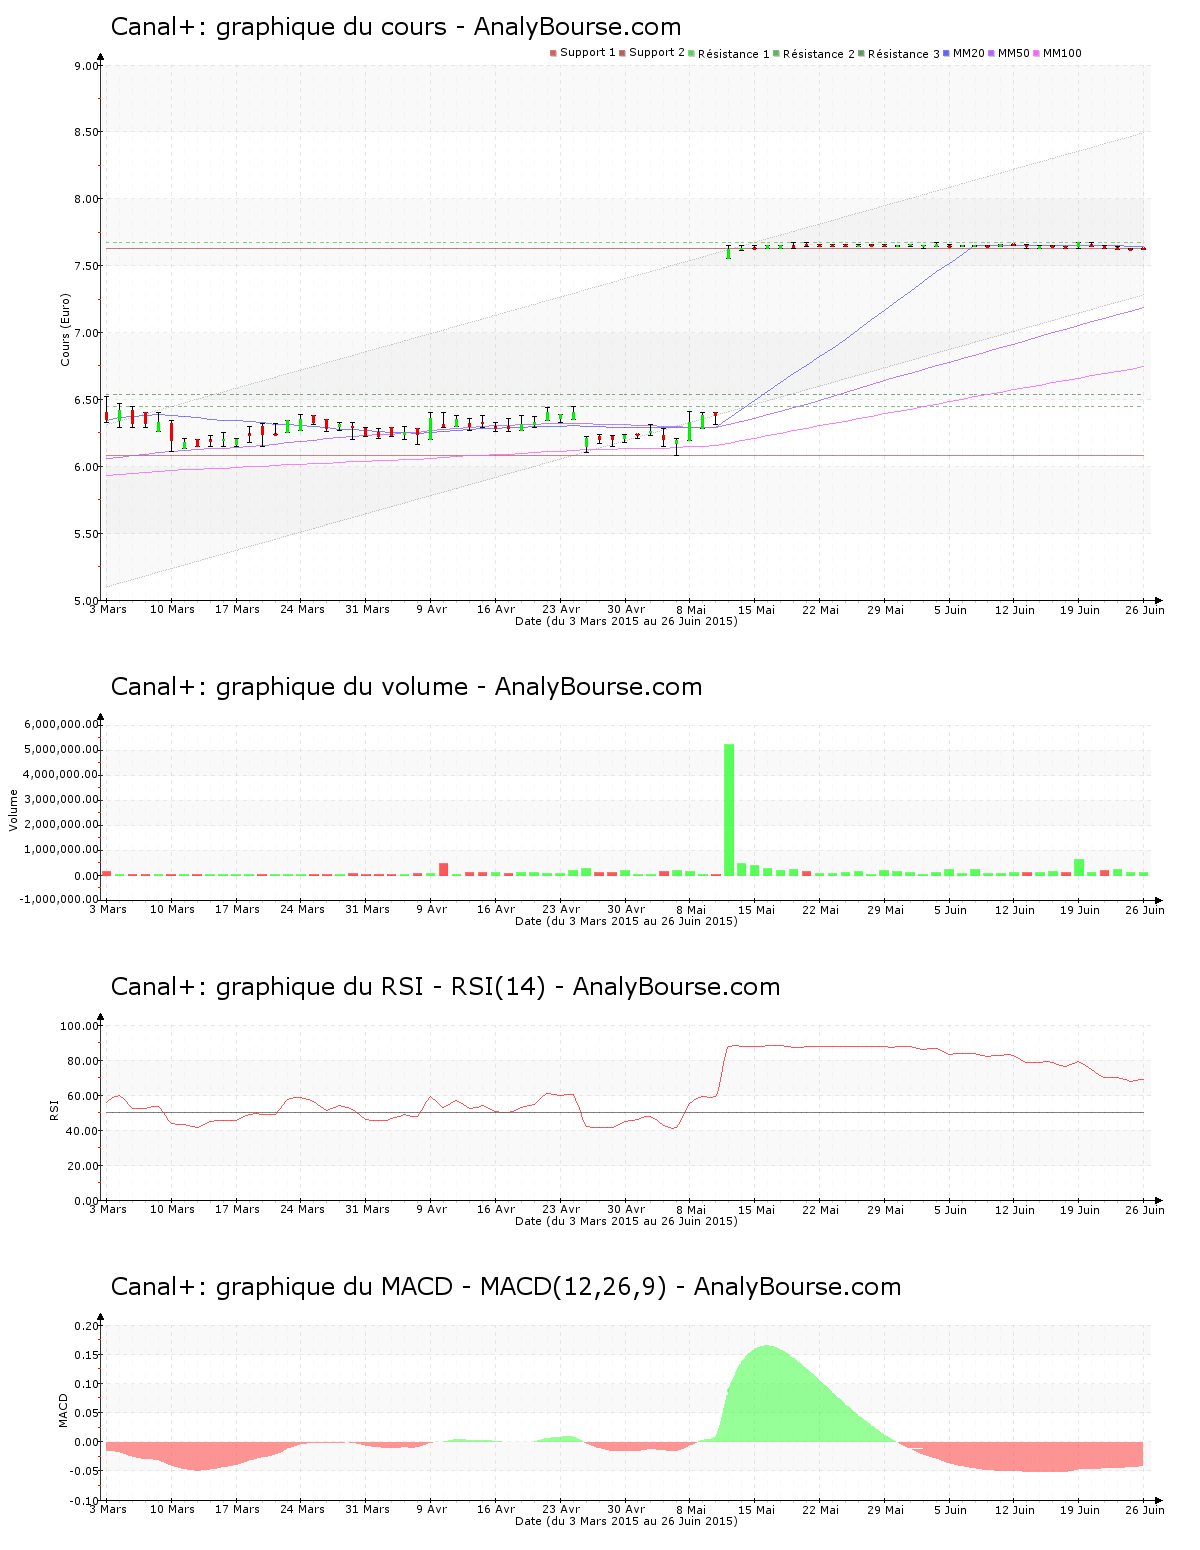This screenshot has height=1550, width=1200.
Task: Click the 'Volume' vertical axis label
Action: [14, 810]
